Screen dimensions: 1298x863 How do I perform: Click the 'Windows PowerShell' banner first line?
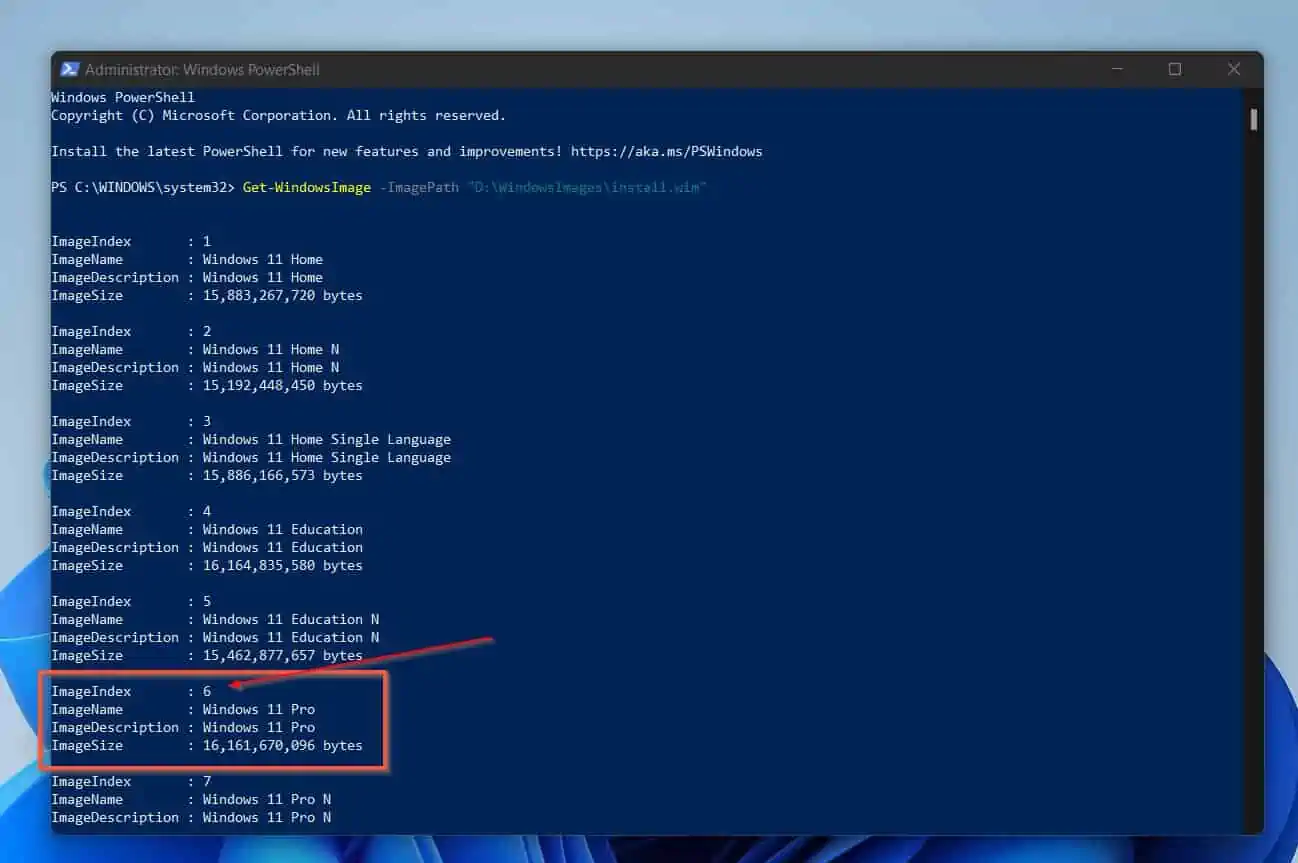123,98
